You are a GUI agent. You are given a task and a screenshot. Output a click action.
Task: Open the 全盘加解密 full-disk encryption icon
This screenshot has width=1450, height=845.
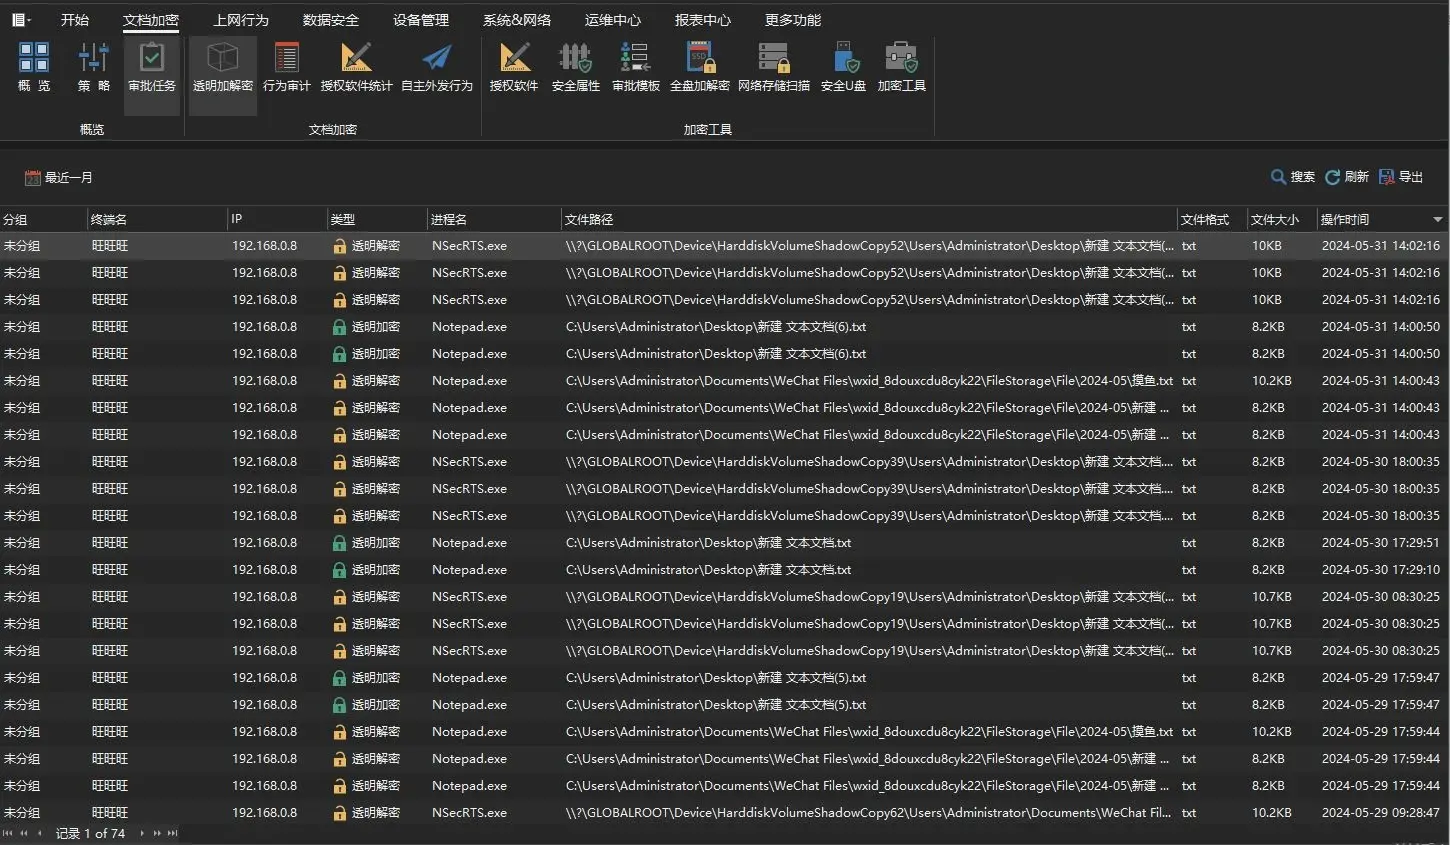700,58
